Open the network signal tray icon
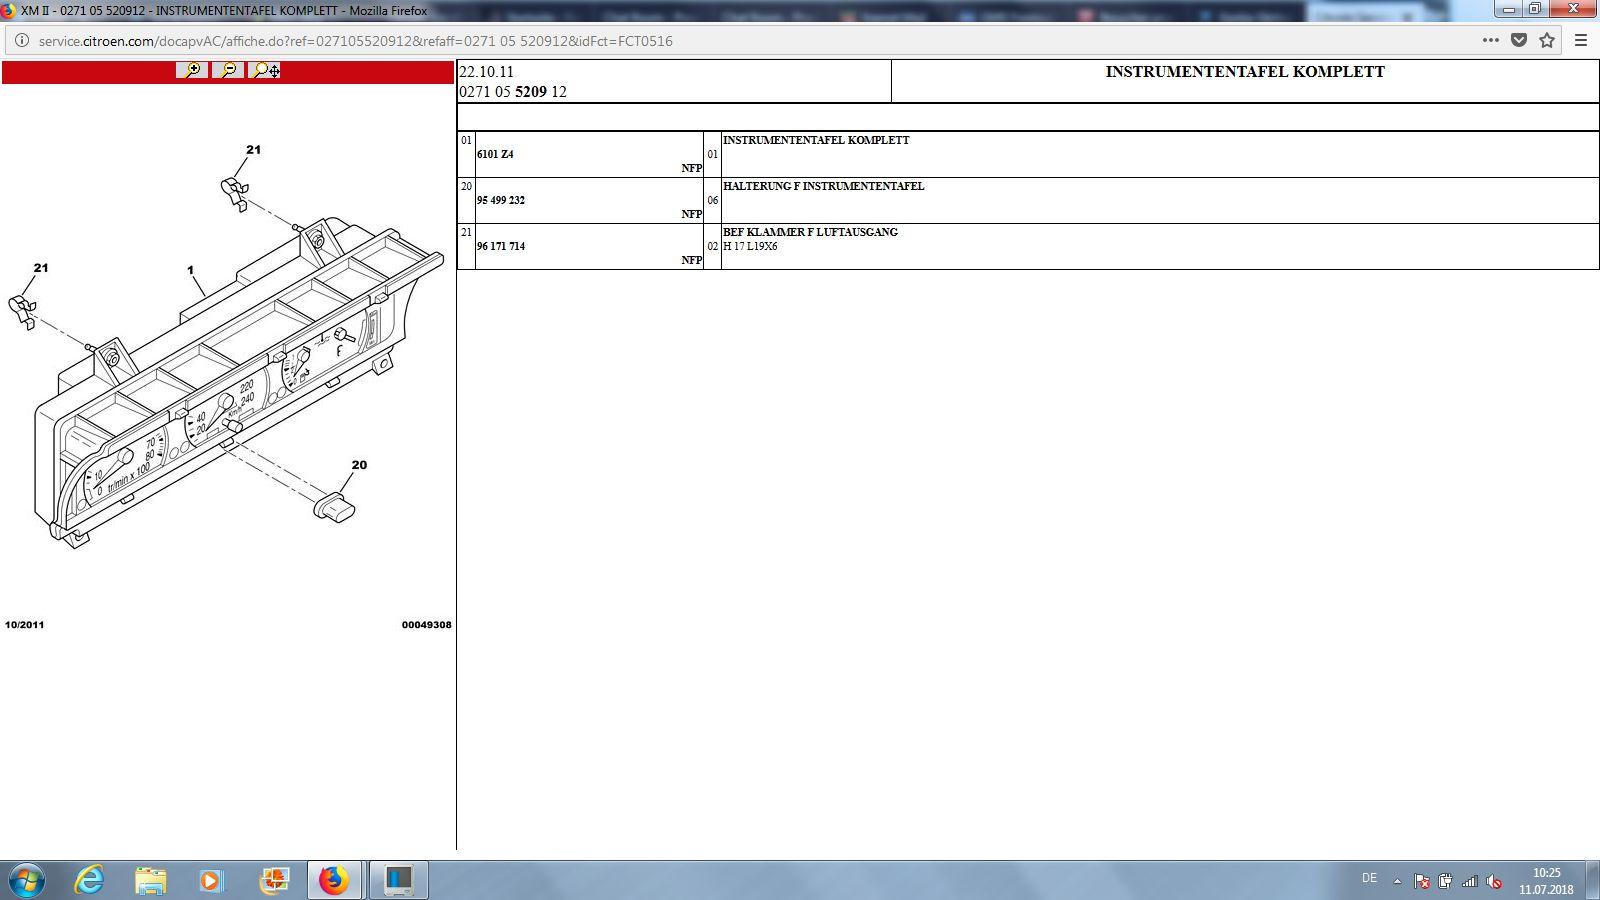 [x=1469, y=881]
